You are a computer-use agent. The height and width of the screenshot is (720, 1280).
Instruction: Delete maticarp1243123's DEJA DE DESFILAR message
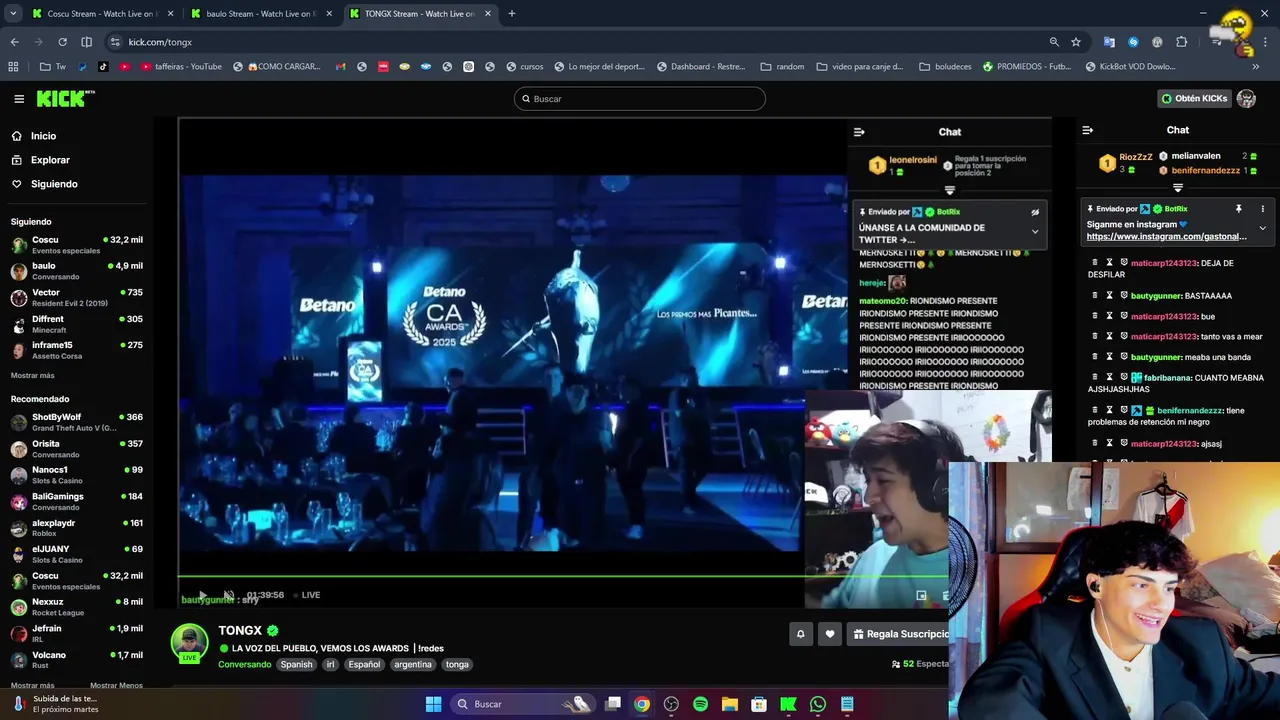pyautogui.click(x=1095, y=263)
